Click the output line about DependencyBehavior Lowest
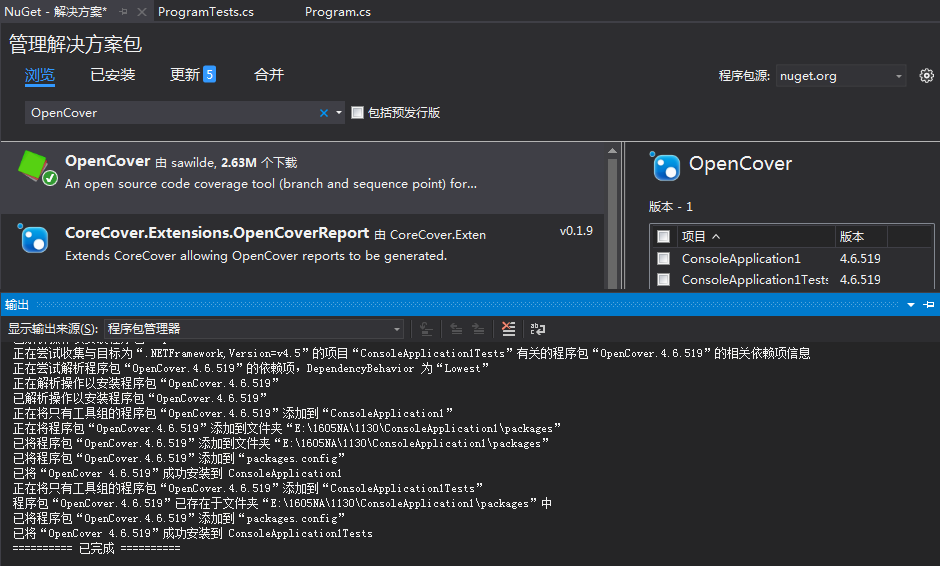 [x=251, y=368]
